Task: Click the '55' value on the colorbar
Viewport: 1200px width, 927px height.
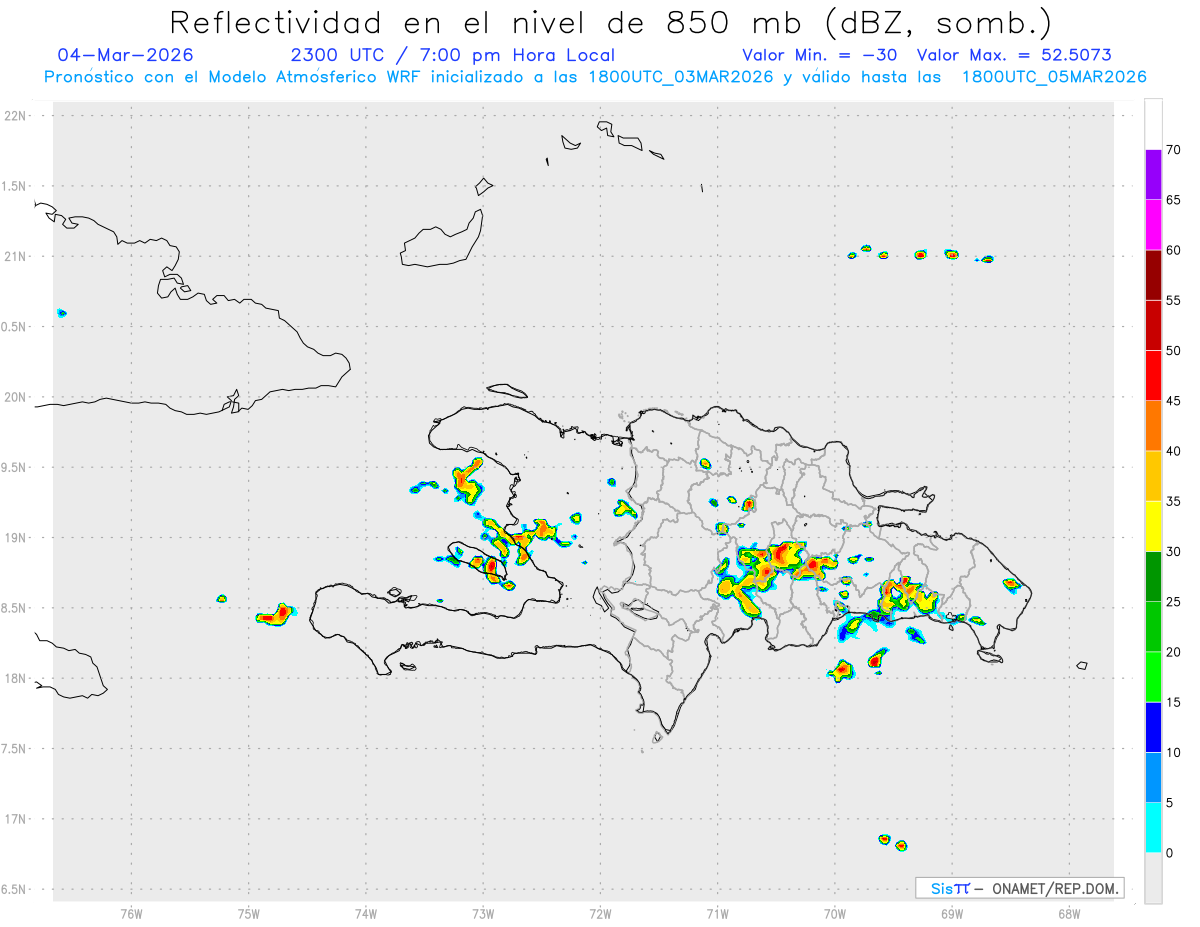Action: coord(1173,301)
